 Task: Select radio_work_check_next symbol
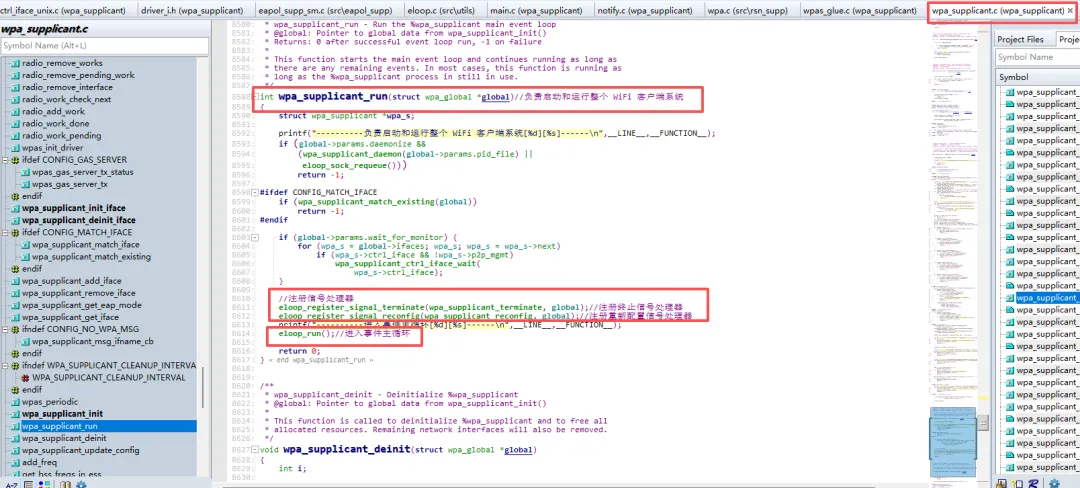pyautogui.click(x=66, y=99)
